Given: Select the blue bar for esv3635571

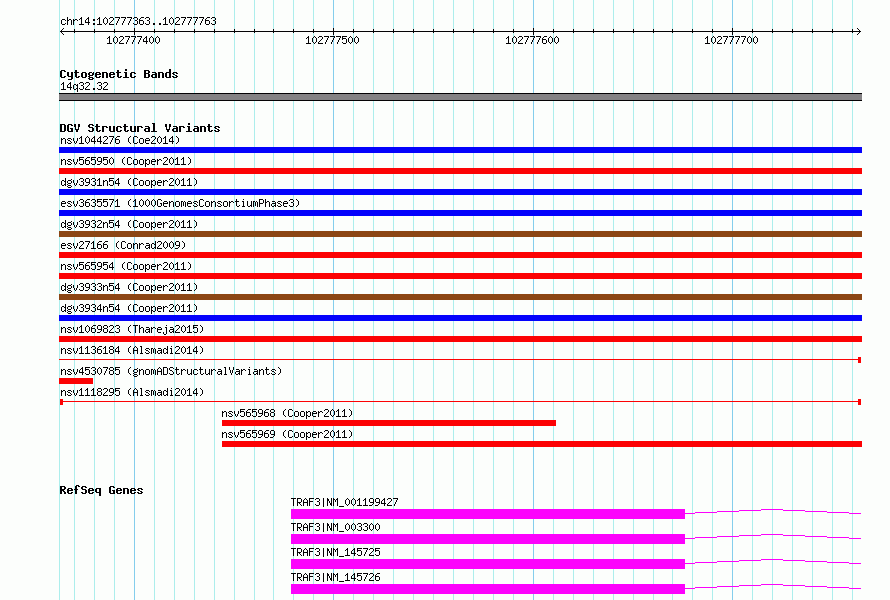Looking at the screenshot, I should pos(460,213).
